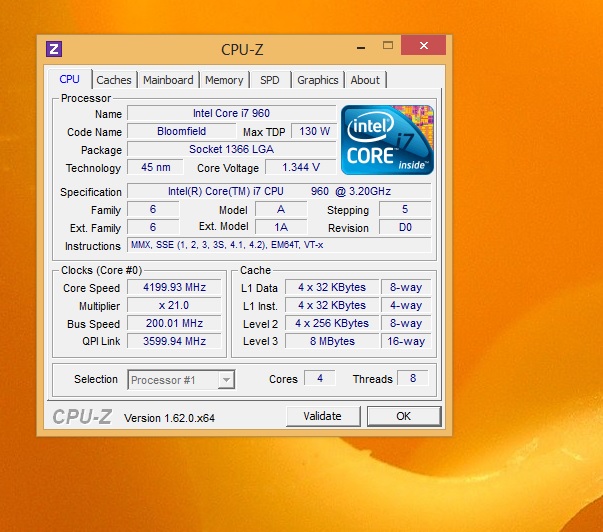This screenshot has width=603, height=532.
Task: Click the OK button
Action: coord(403,416)
